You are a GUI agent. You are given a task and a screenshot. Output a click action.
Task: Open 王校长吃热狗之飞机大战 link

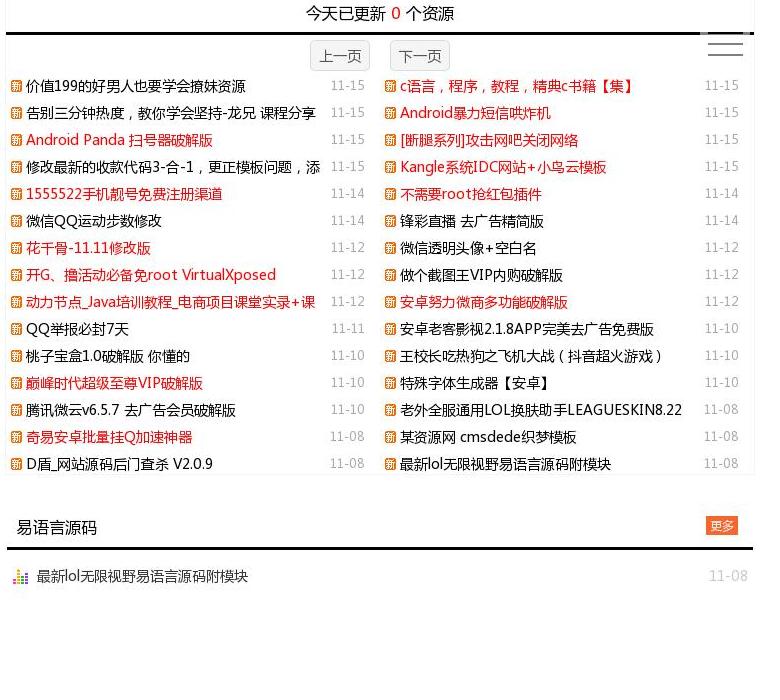[531, 356]
